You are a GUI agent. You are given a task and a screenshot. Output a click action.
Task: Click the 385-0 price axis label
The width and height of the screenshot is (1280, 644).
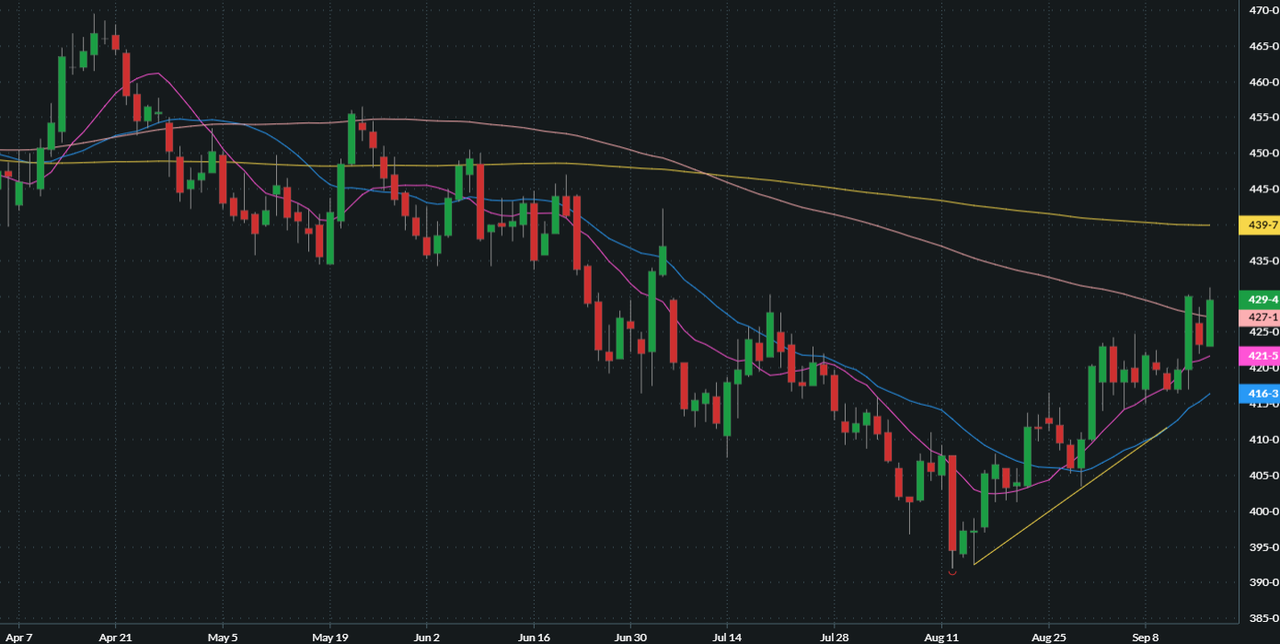(1264, 618)
